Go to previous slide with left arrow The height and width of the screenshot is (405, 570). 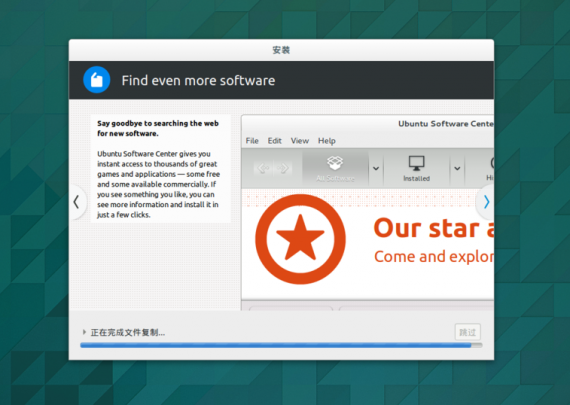pos(77,202)
